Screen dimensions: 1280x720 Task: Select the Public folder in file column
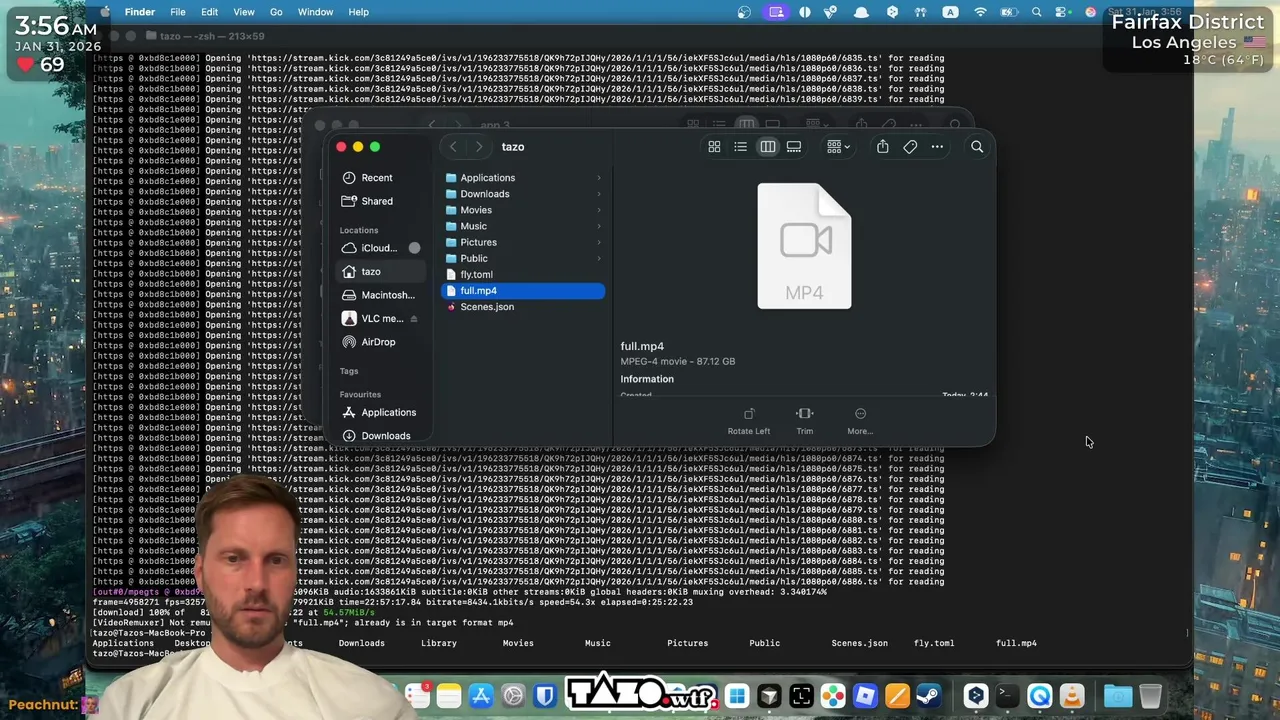click(523, 258)
